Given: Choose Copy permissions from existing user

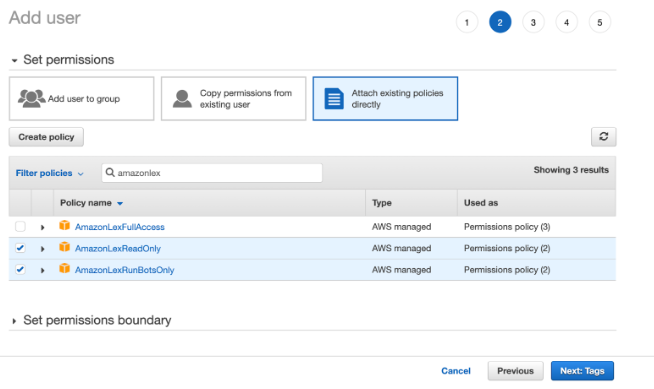Looking at the screenshot, I should pos(234,98).
